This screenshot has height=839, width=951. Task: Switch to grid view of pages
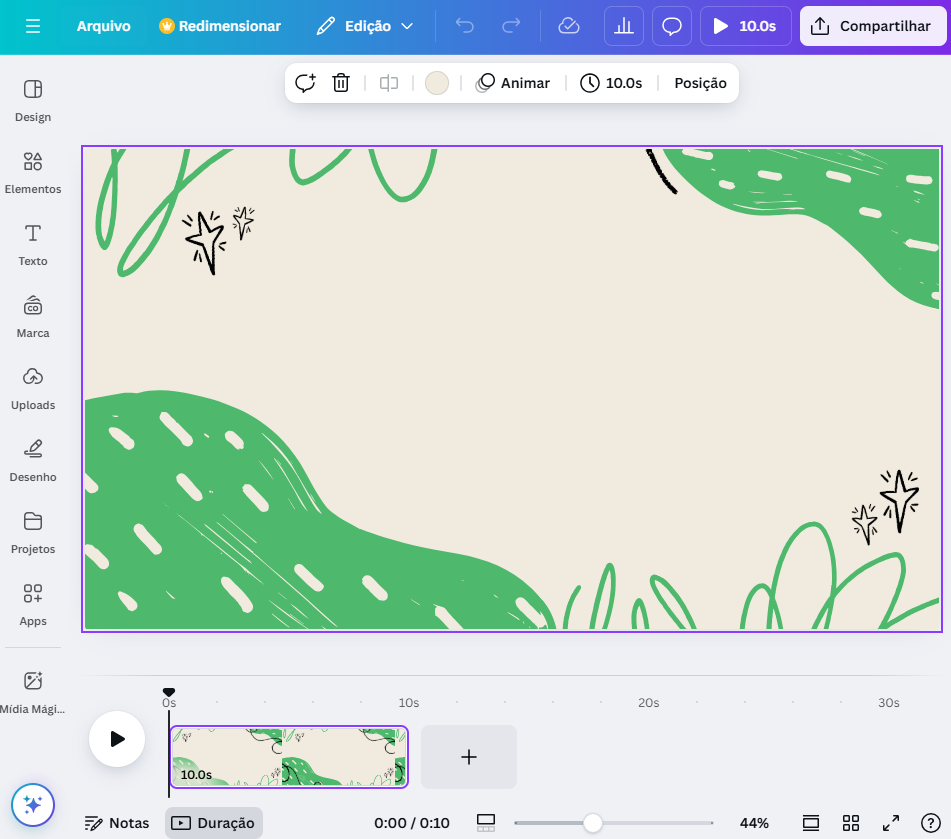(851, 823)
